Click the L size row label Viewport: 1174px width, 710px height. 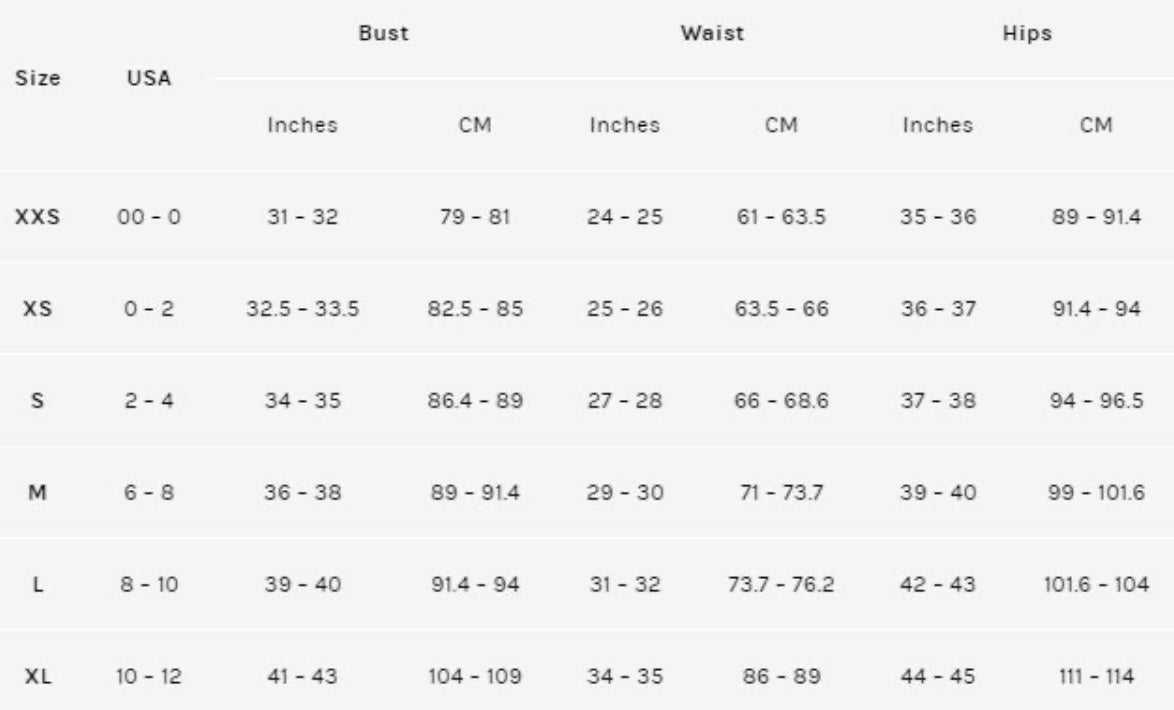click(37, 584)
